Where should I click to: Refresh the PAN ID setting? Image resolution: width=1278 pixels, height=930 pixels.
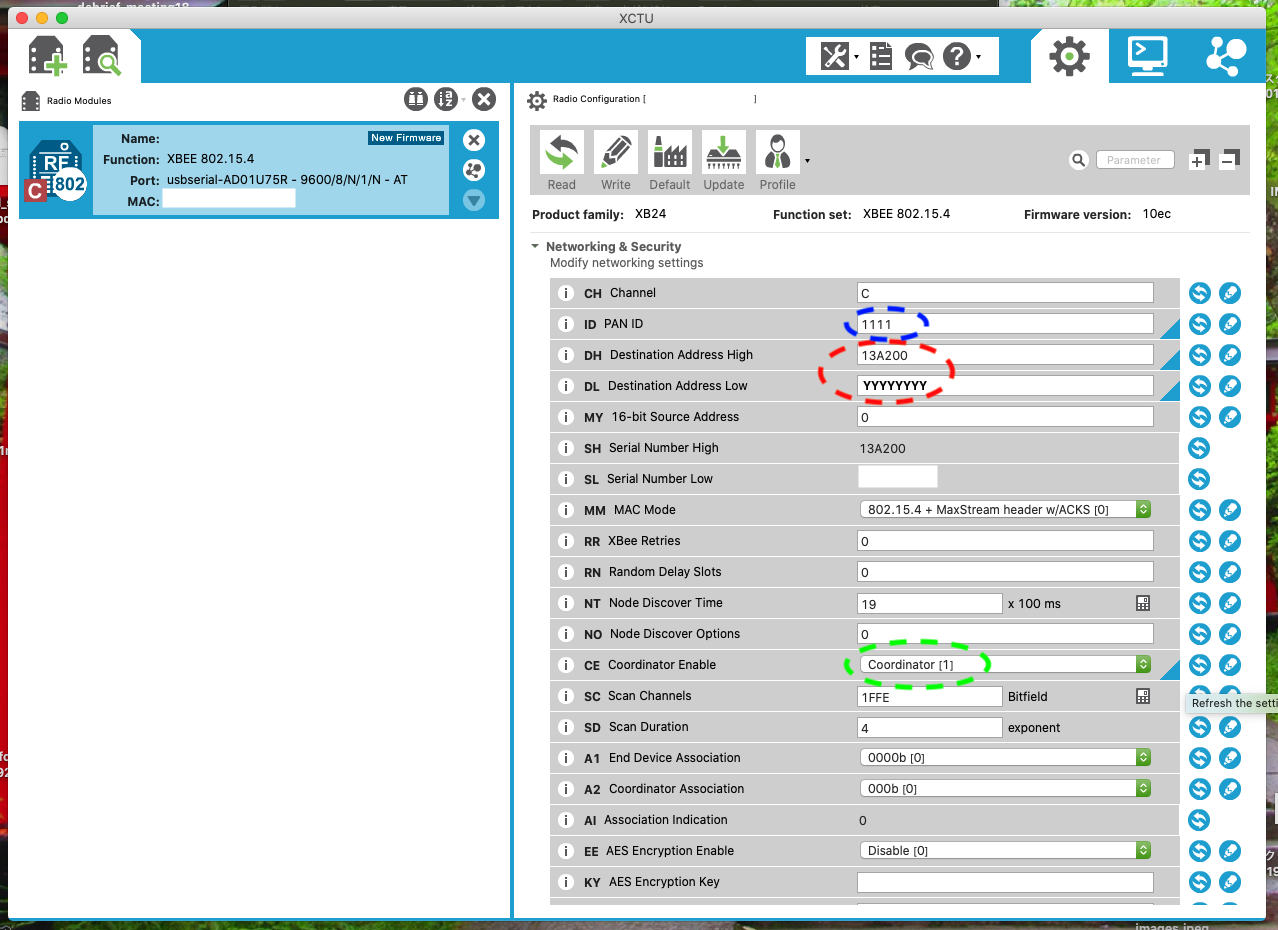point(1199,324)
